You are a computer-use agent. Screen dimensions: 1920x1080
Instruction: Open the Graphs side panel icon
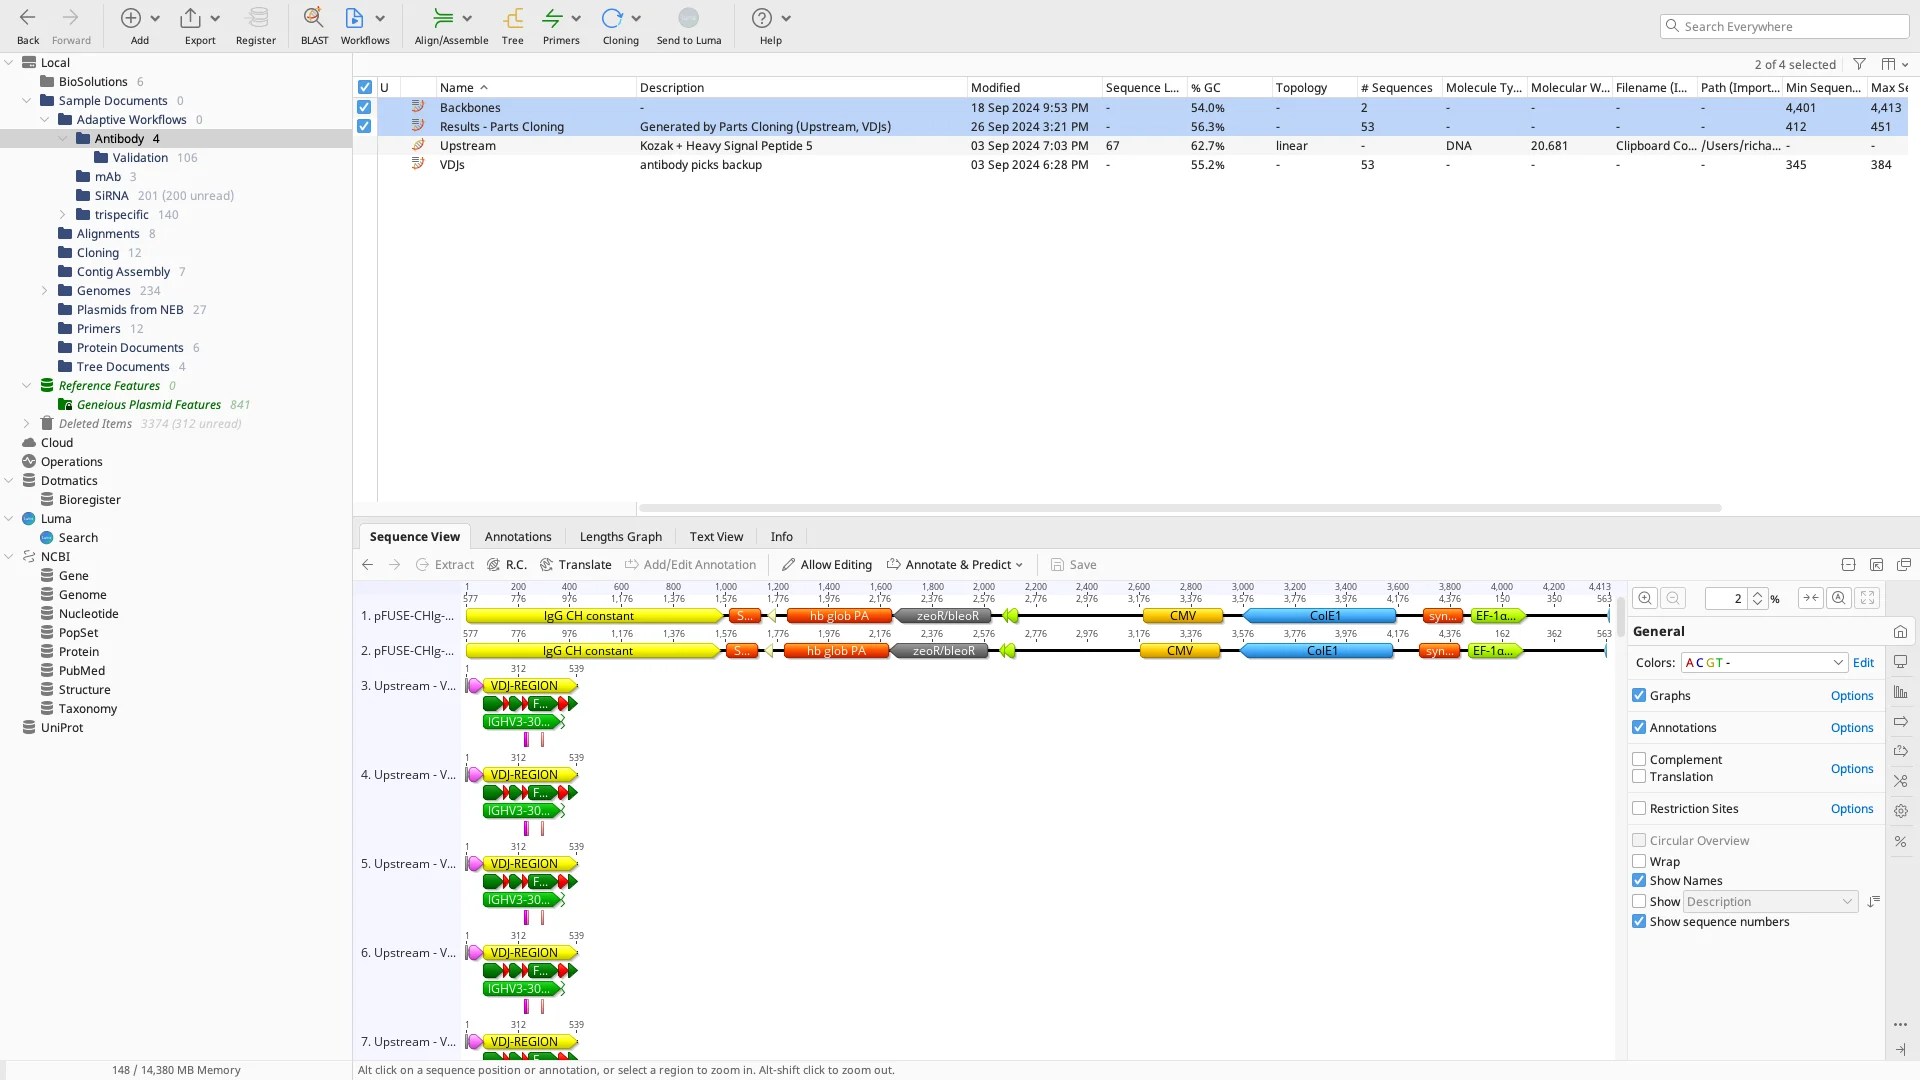click(1900, 692)
